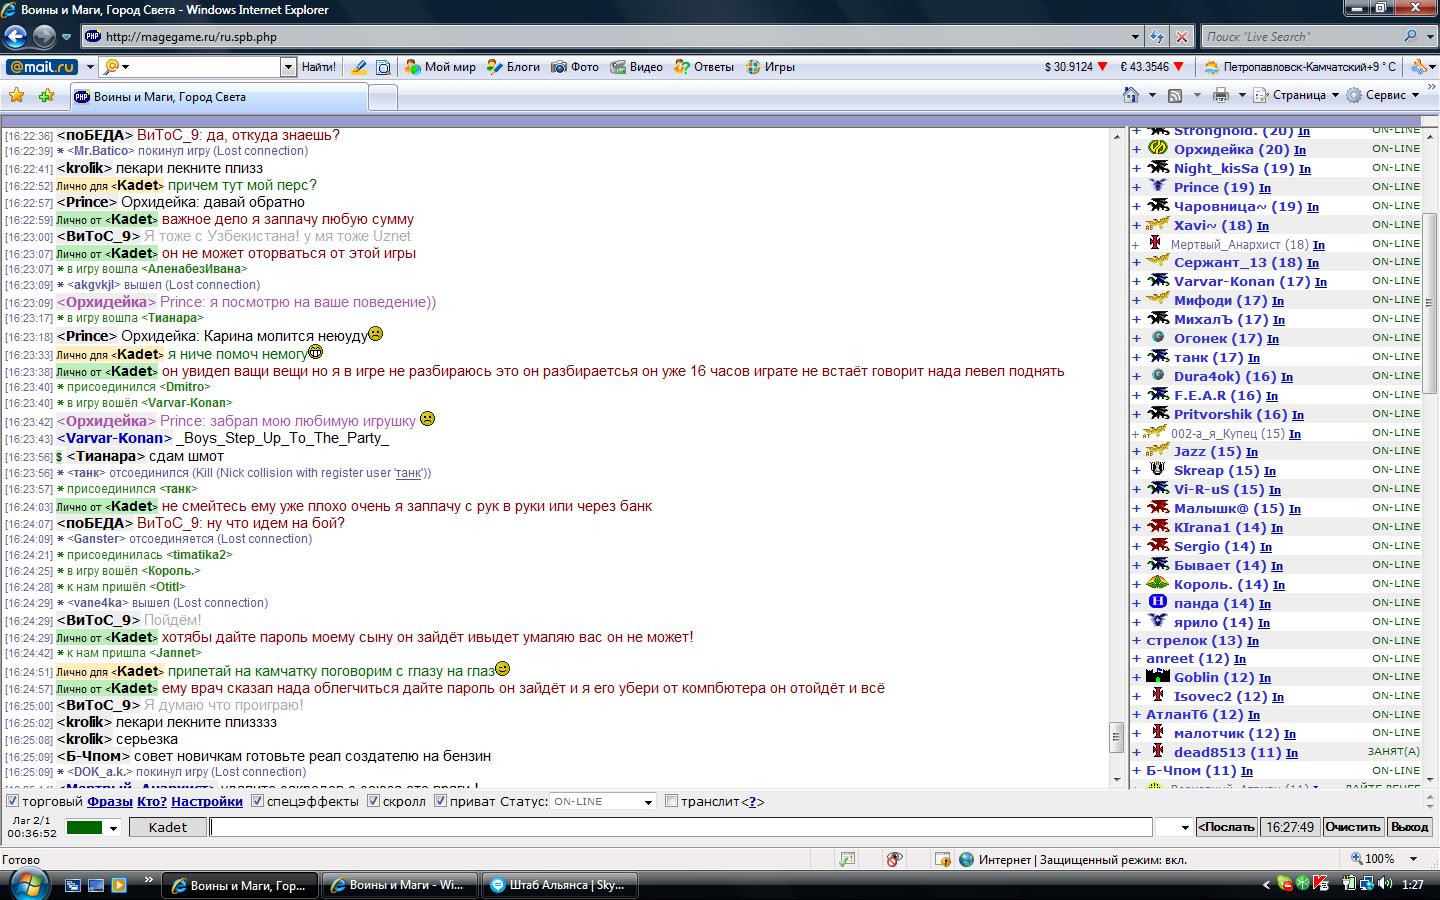Switch to Штаб Альянса Skype taskbar window

561,885
